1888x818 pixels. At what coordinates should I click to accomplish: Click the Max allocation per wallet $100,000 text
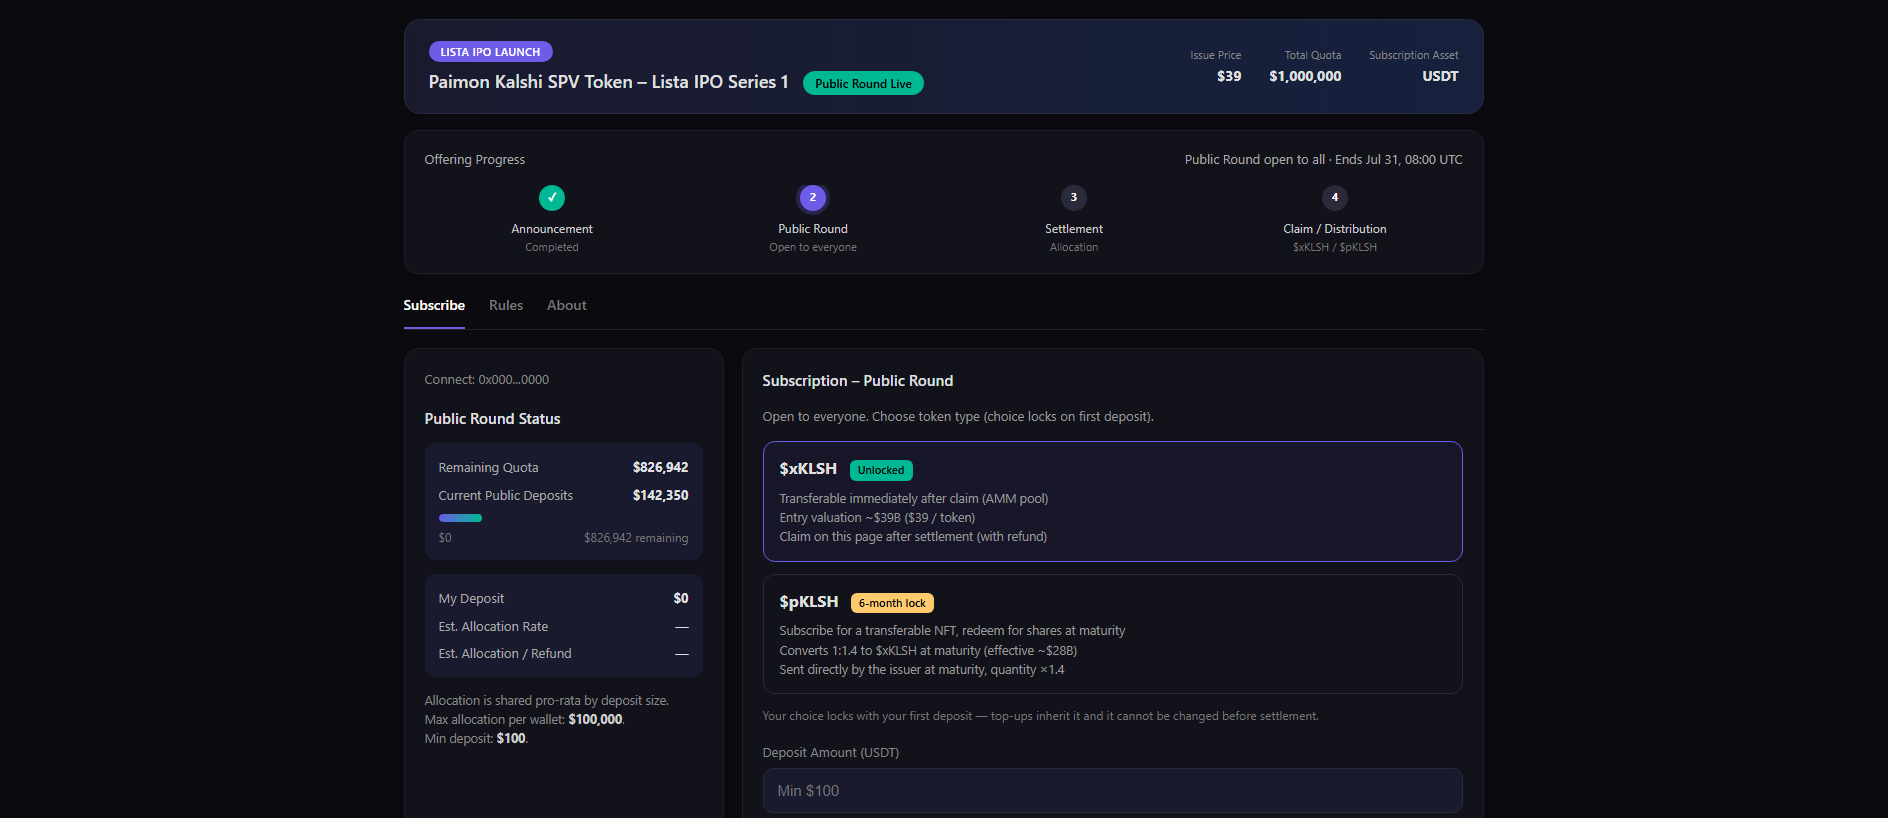[524, 720]
